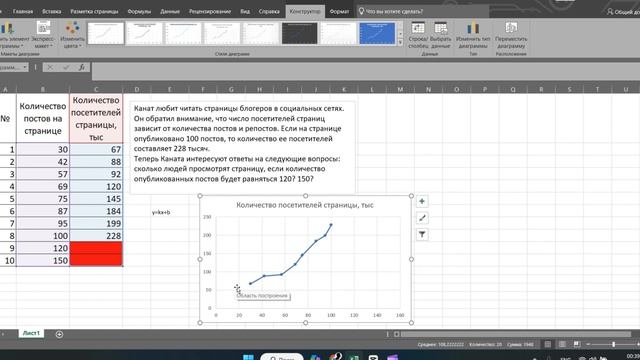Click the formula bar cancel X icon

pos(50,67)
